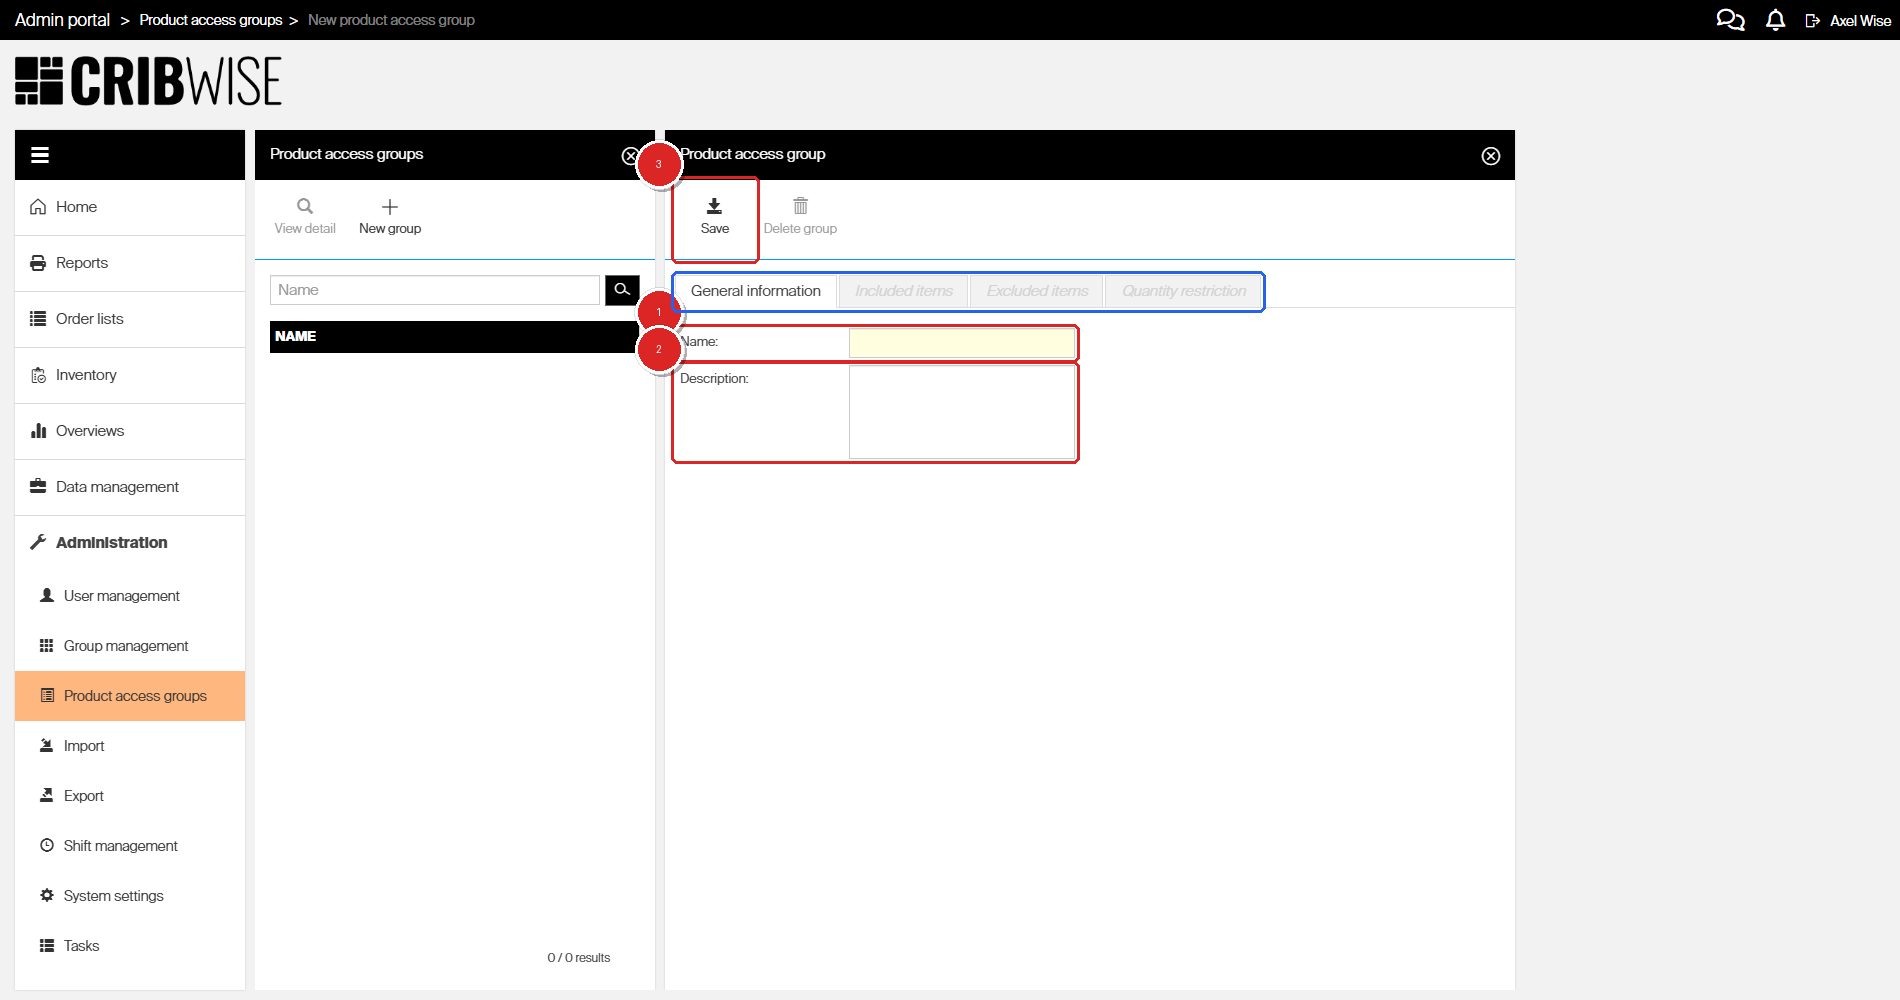1900x1000 pixels.
Task: Click the yellow Name input field
Action: [x=961, y=343]
